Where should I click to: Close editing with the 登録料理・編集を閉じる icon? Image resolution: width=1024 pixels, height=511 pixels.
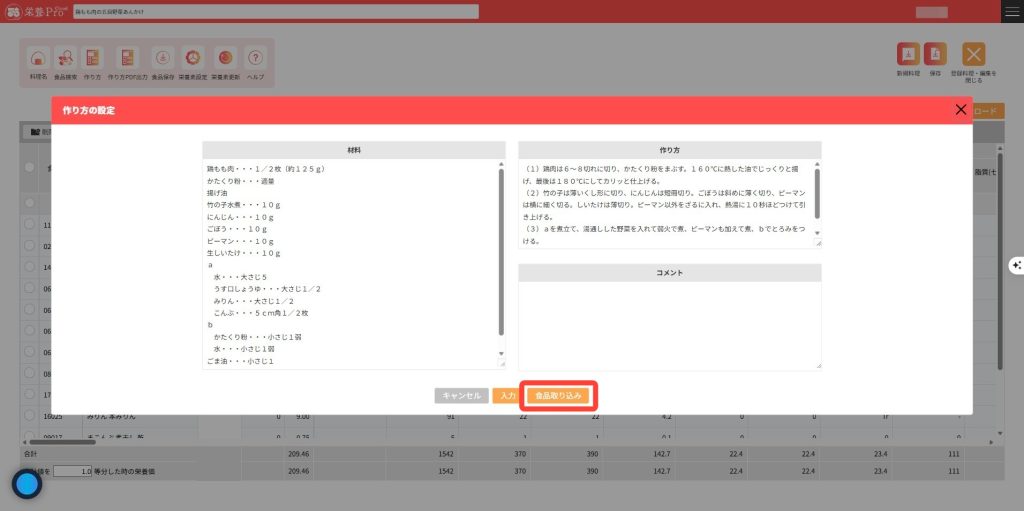click(973, 60)
